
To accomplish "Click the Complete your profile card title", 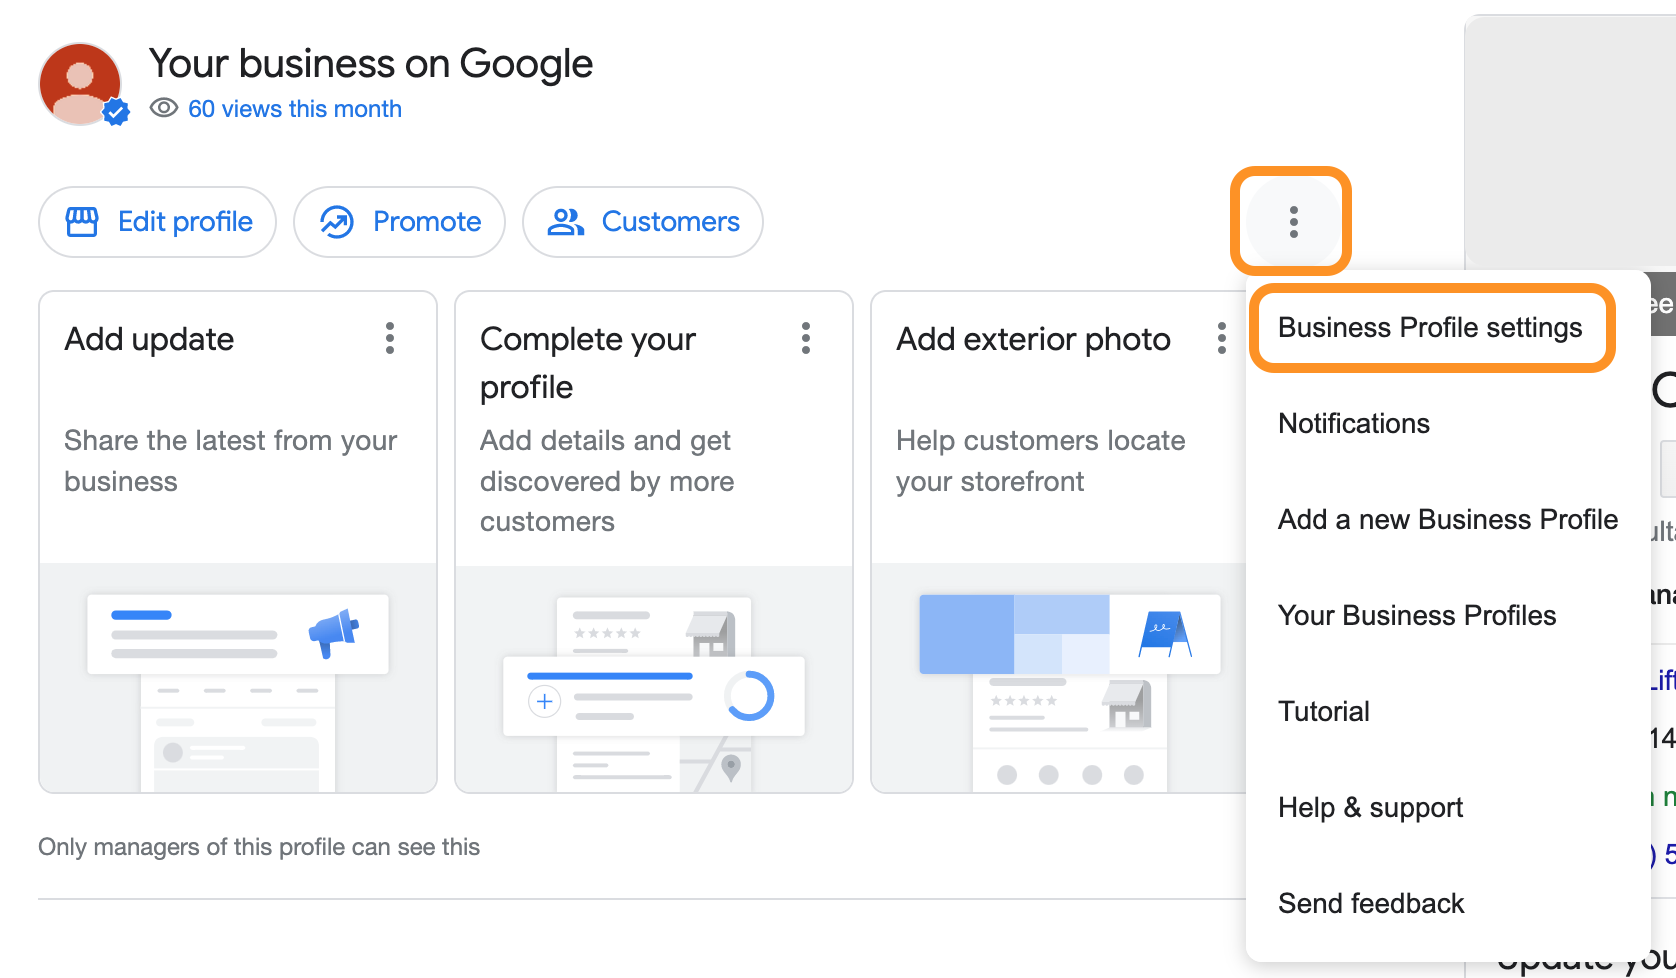I will point(588,363).
